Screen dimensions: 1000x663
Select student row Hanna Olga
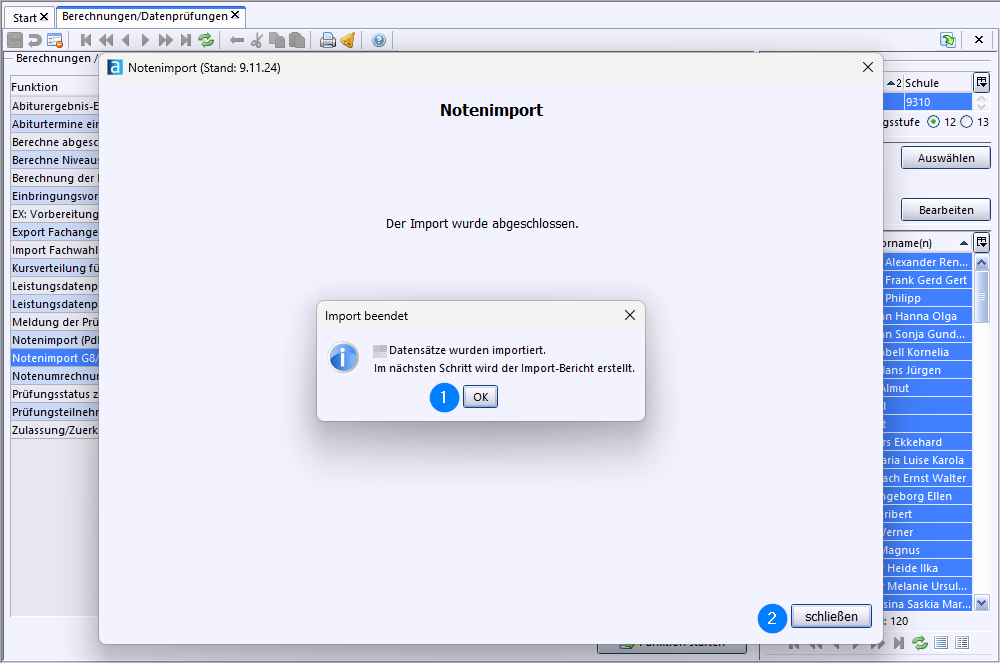click(x=927, y=316)
